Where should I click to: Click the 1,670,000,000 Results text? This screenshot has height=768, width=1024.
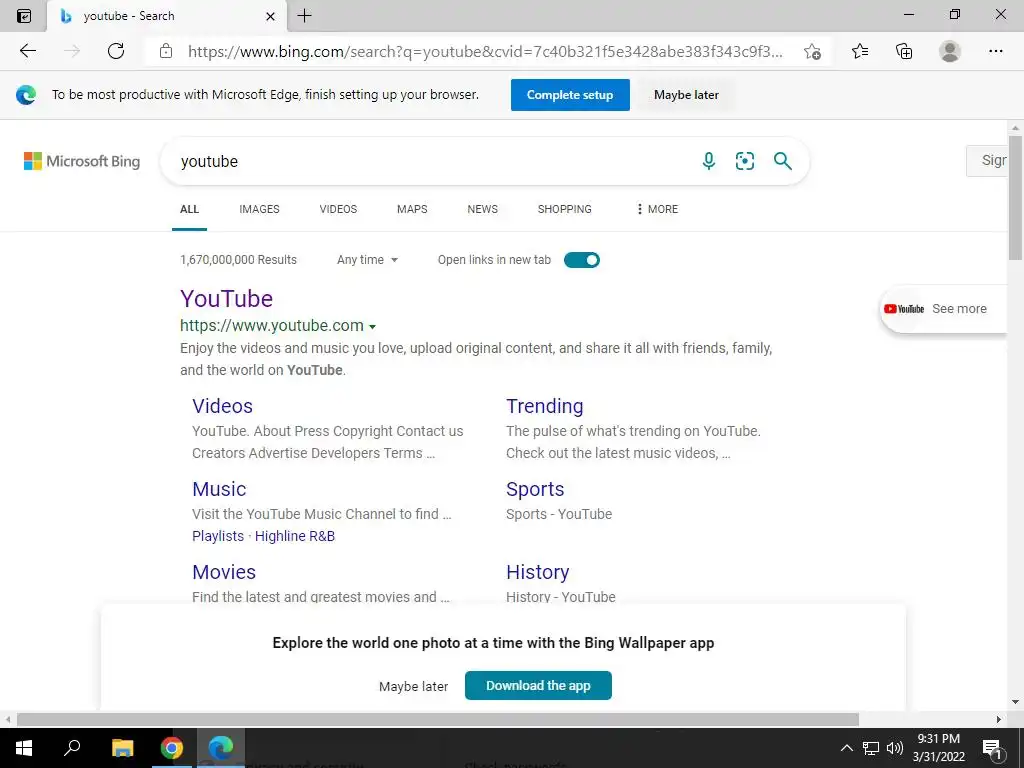pyautogui.click(x=238, y=260)
